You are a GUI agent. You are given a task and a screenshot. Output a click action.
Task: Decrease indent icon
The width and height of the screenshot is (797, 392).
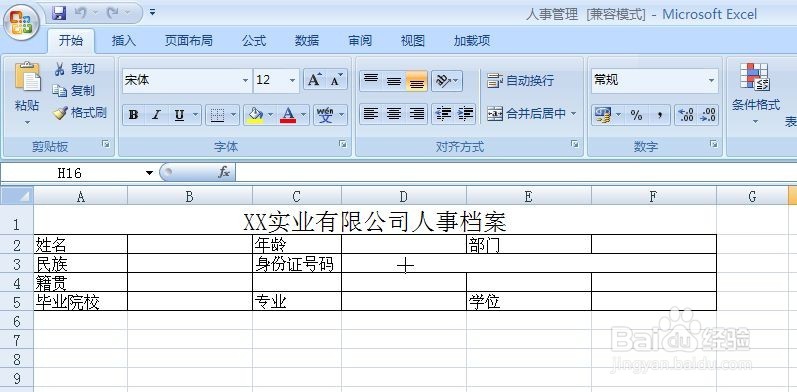[443, 114]
